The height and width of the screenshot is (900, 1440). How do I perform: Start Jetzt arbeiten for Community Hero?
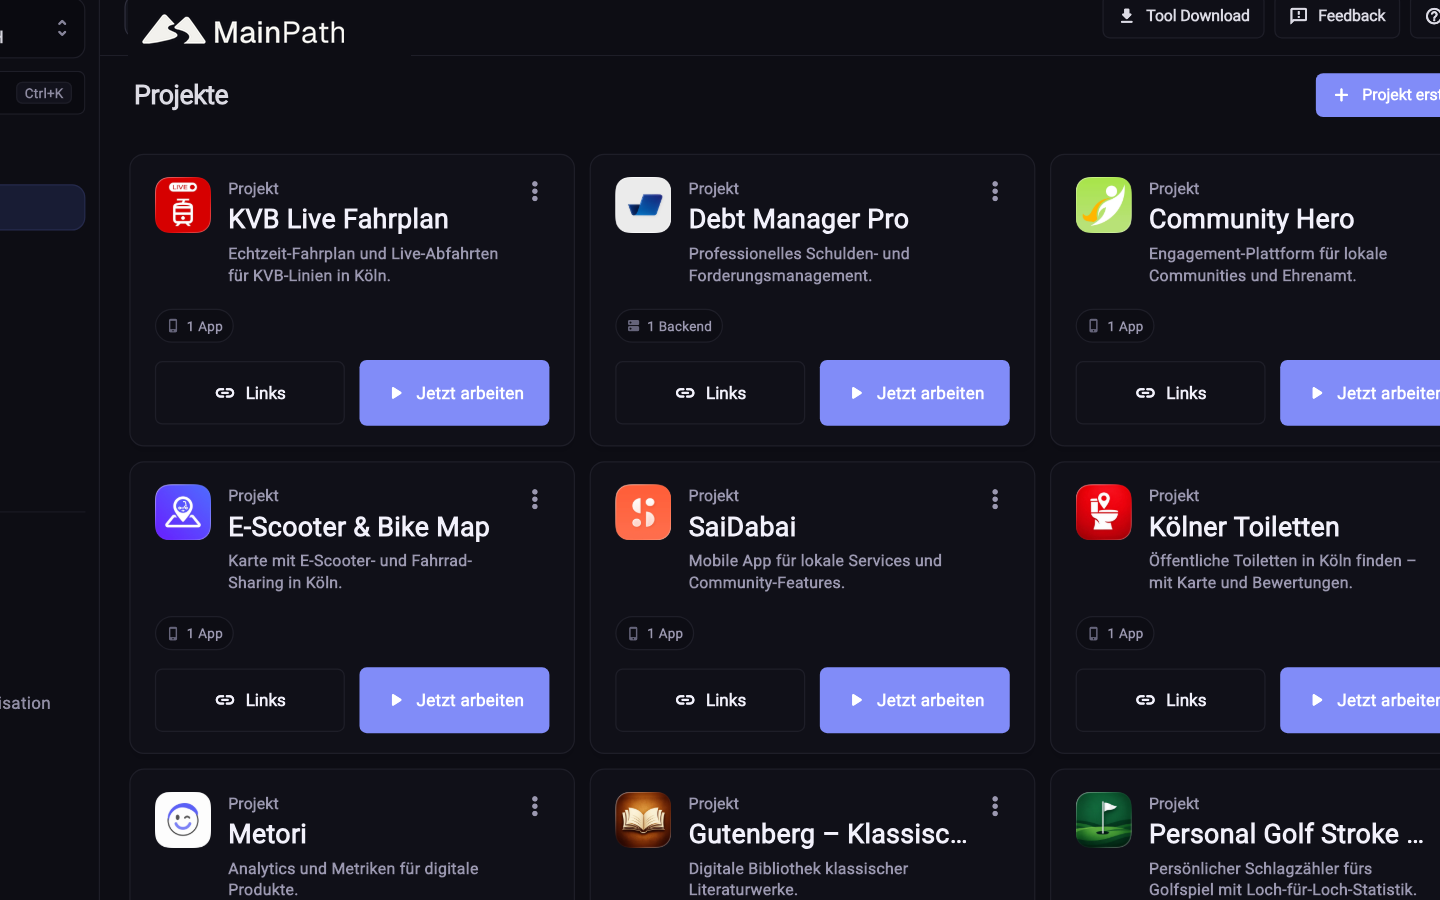coord(1360,393)
